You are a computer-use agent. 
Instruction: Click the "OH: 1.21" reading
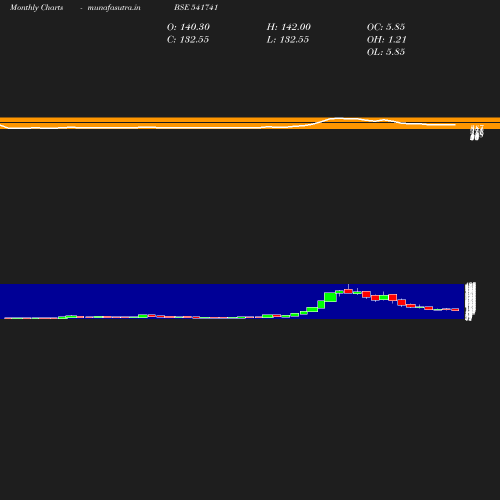point(387,40)
